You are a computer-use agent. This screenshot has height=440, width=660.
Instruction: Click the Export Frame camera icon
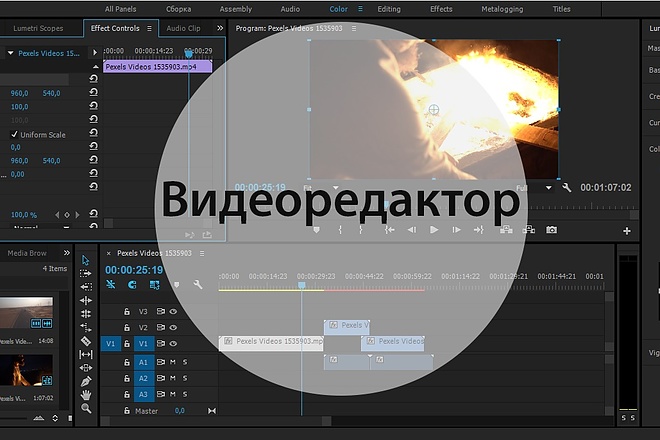[551, 230]
